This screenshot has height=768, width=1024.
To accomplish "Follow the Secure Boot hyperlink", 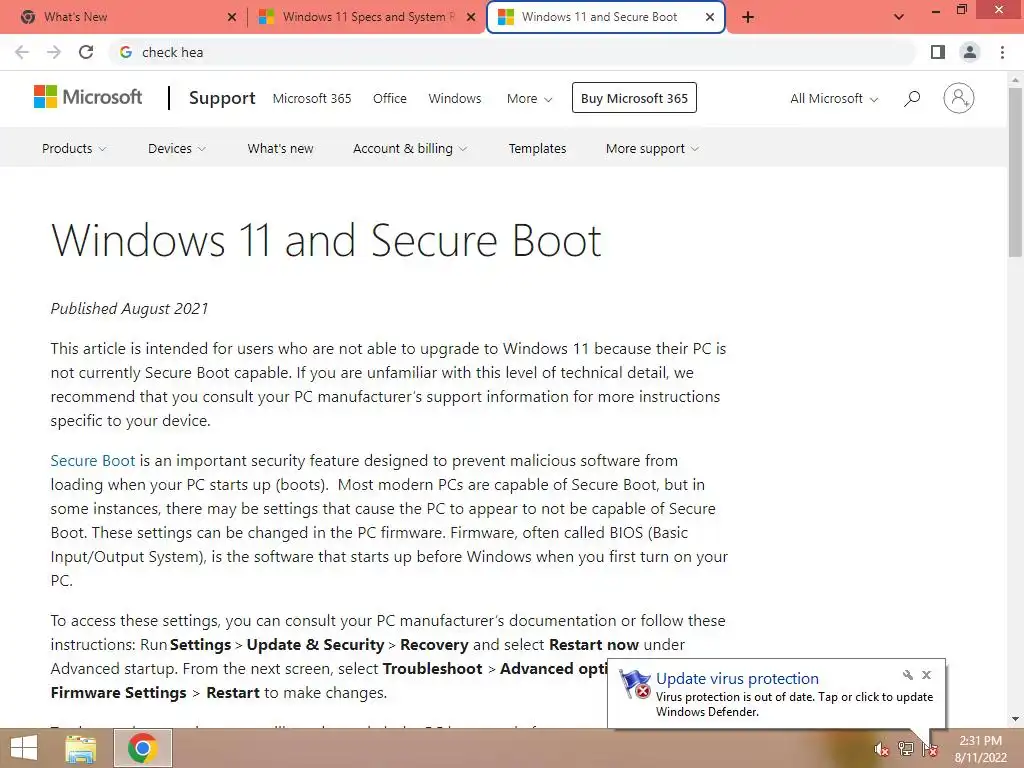I will tap(93, 461).
